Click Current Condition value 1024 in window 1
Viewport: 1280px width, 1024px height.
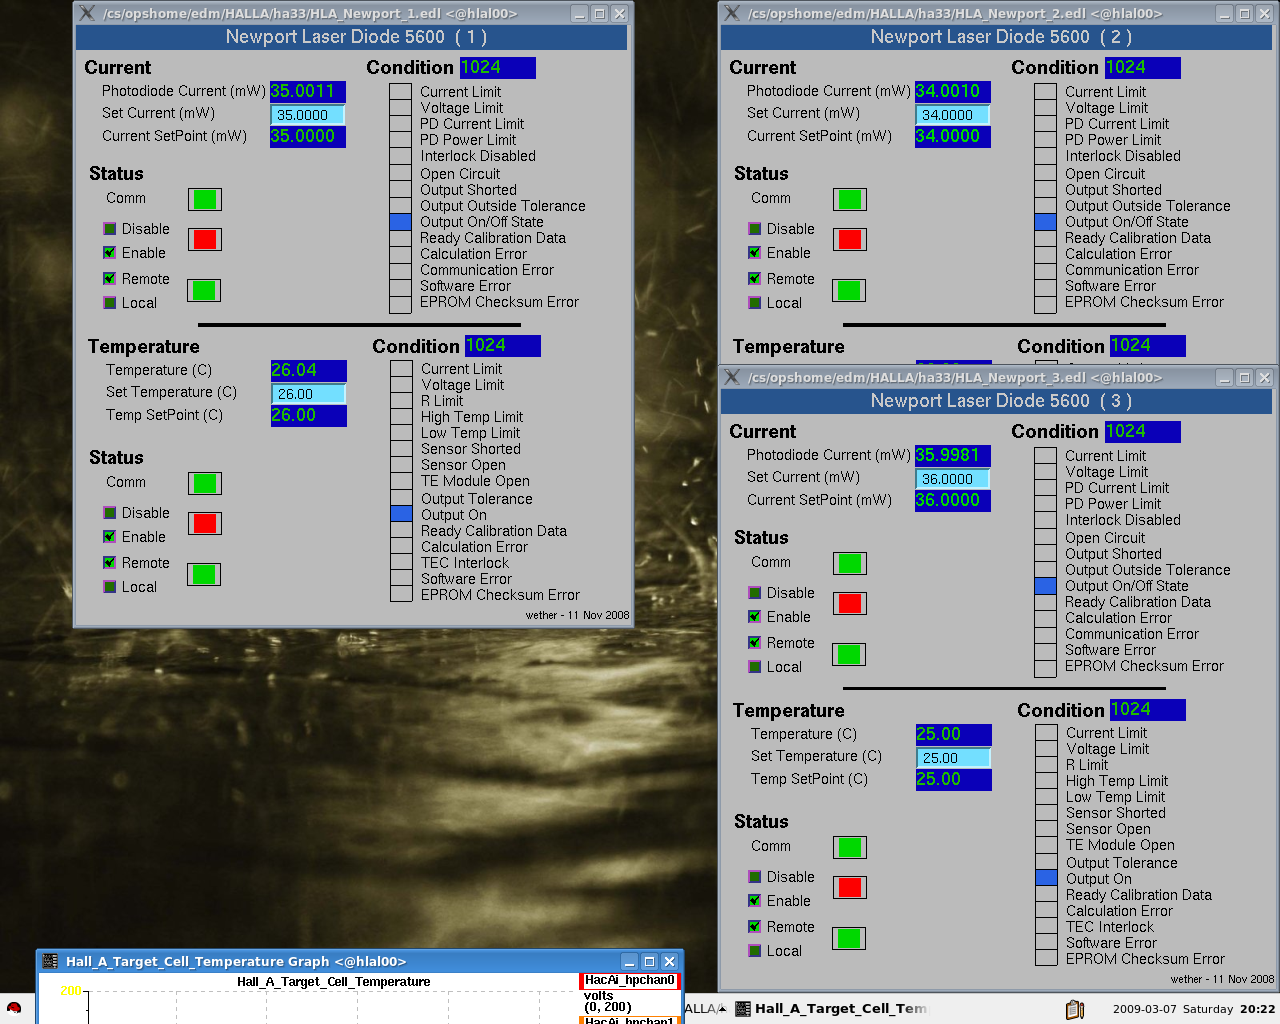click(498, 67)
